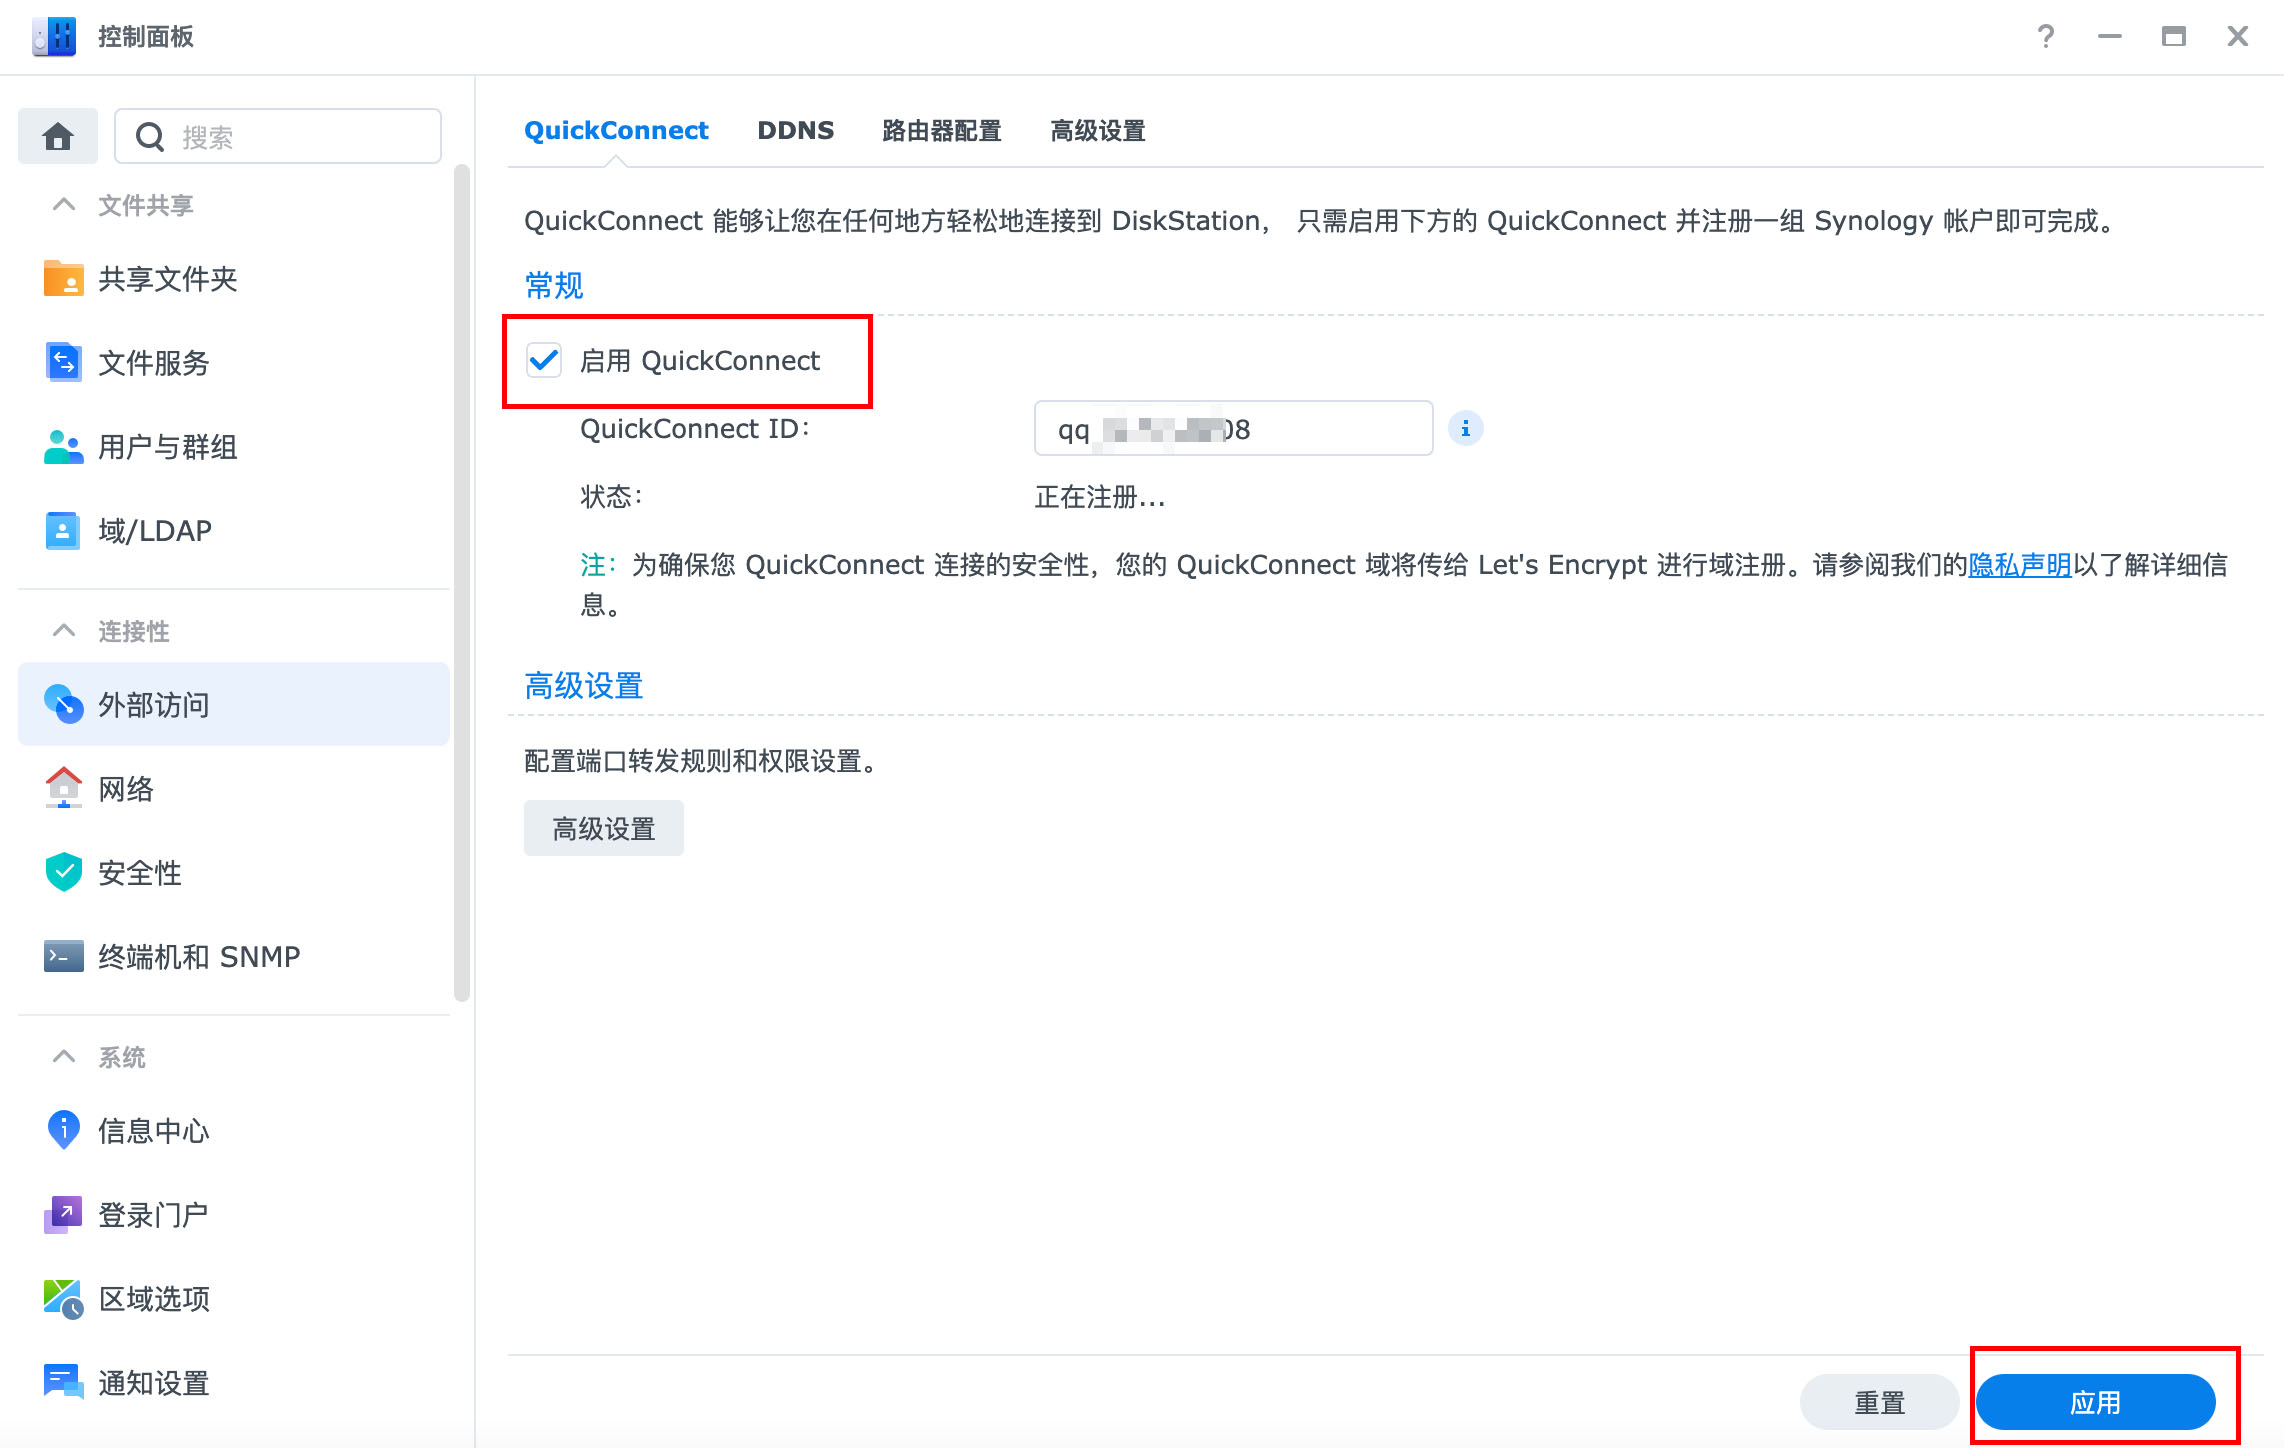Click the blue Apply (应用) button
The image size is (2284, 1448).
click(2095, 1402)
